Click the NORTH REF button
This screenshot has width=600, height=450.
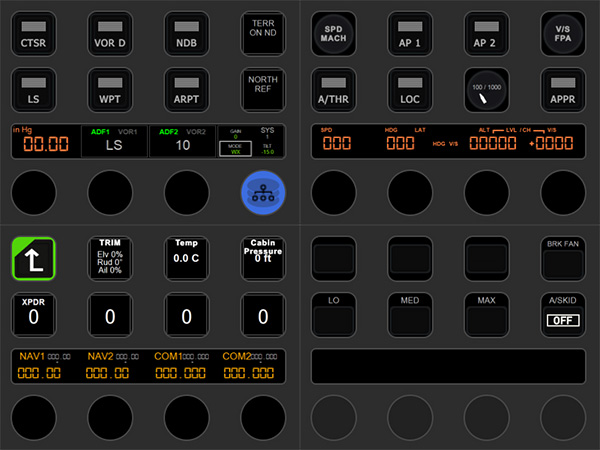pos(263,90)
